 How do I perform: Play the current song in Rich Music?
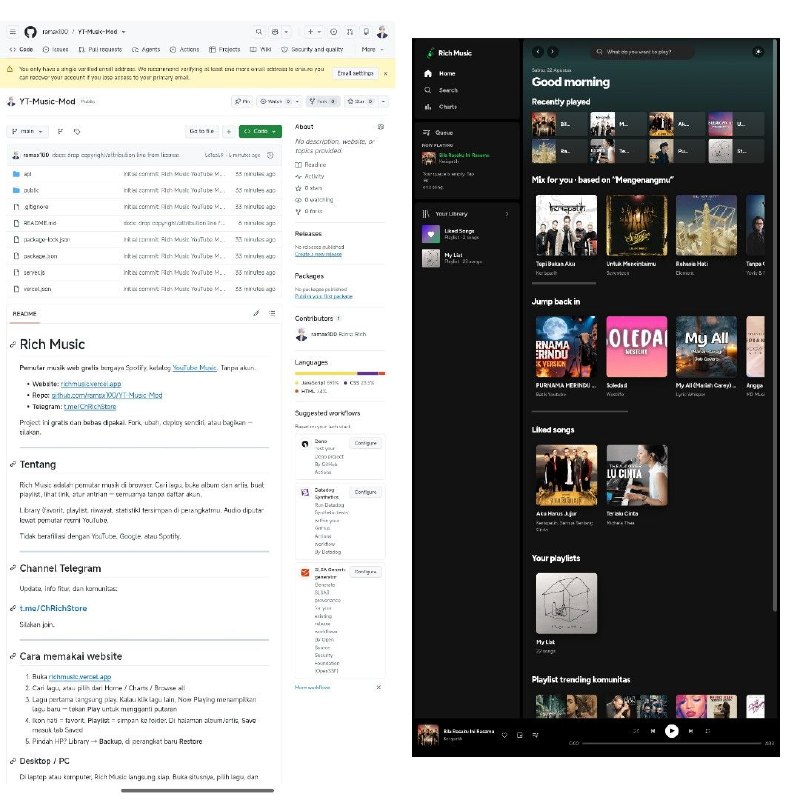[672, 731]
